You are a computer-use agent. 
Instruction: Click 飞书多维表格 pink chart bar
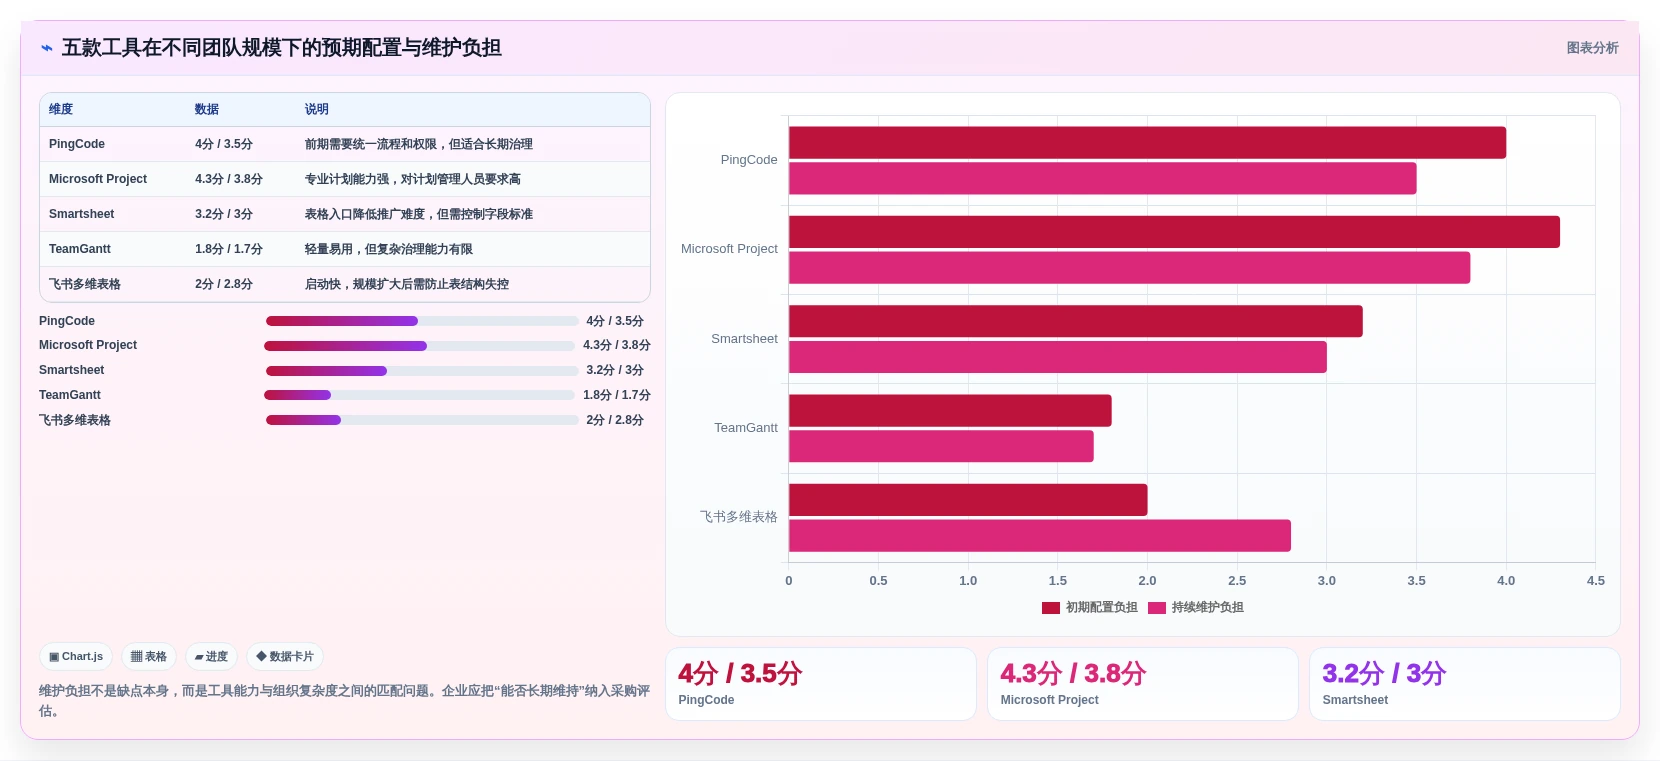click(1040, 535)
